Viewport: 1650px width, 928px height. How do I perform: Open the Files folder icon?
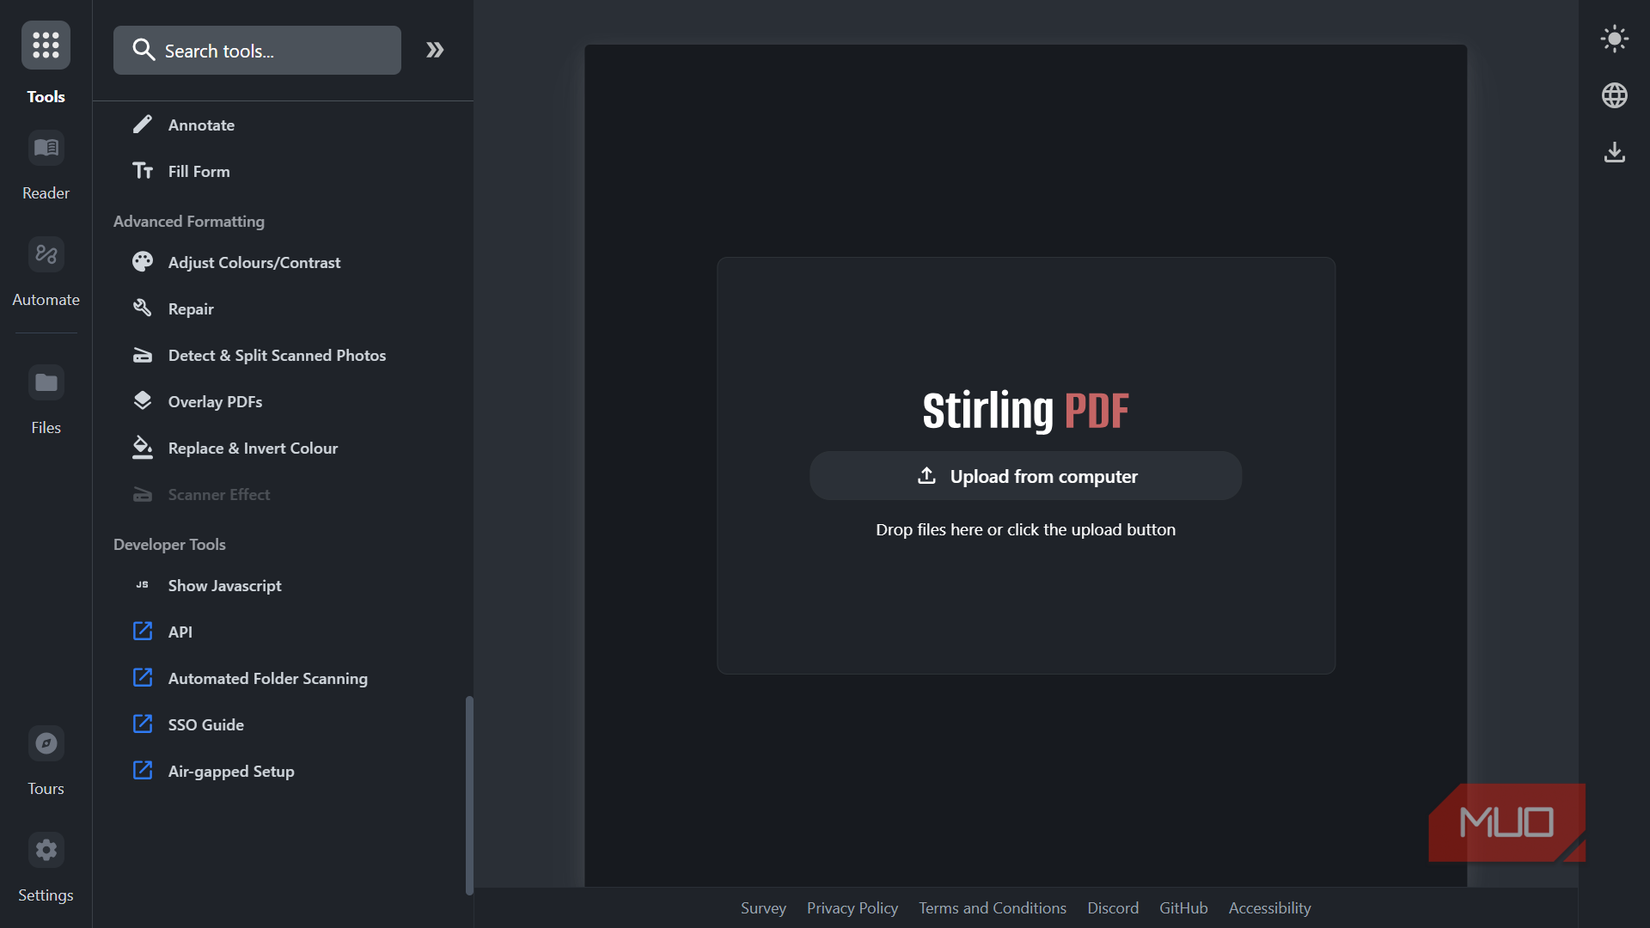(x=46, y=382)
